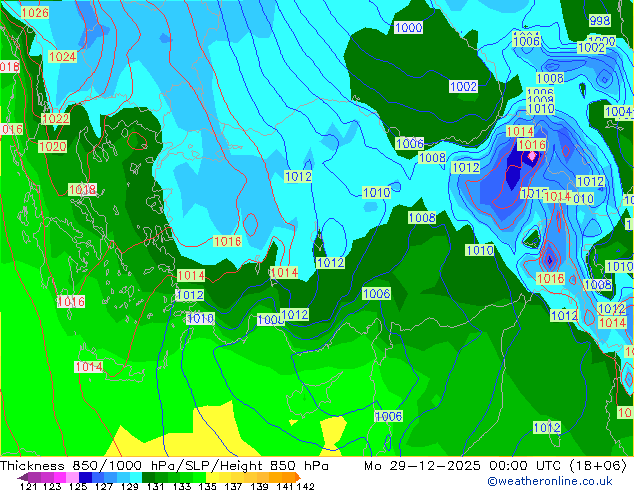Click the forecast date Mo 29-12-2025 00:00 UTC
This screenshot has height=490, width=634.
[x=465, y=466]
